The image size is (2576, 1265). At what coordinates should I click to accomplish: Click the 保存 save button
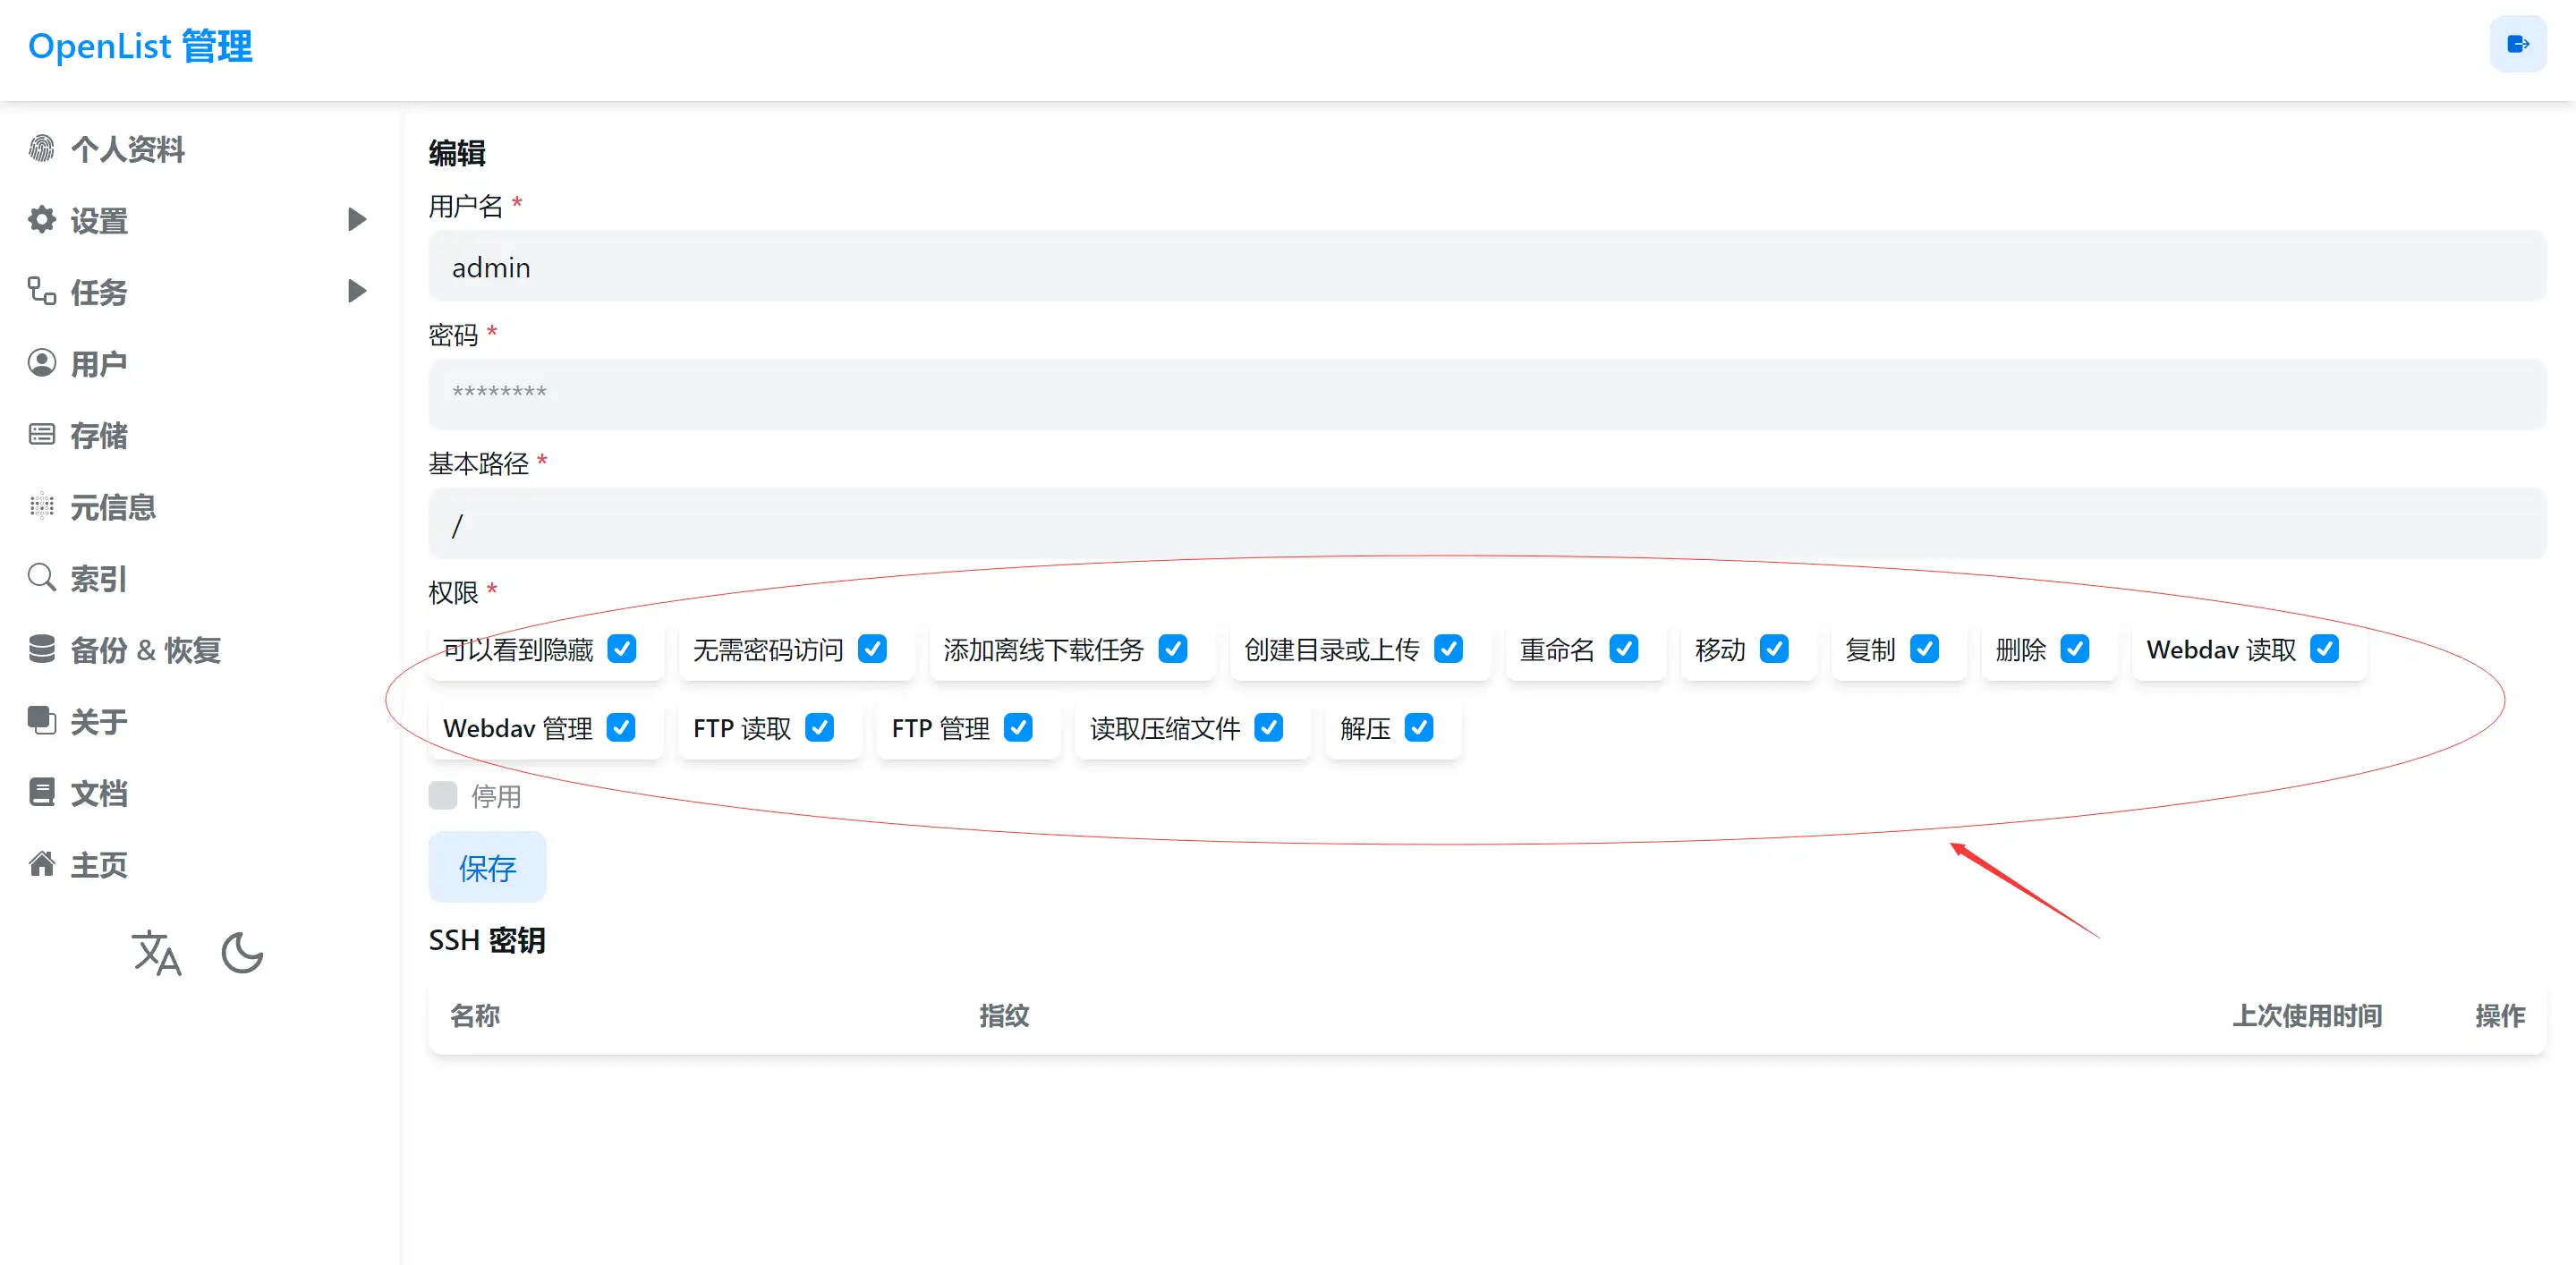click(x=487, y=866)
